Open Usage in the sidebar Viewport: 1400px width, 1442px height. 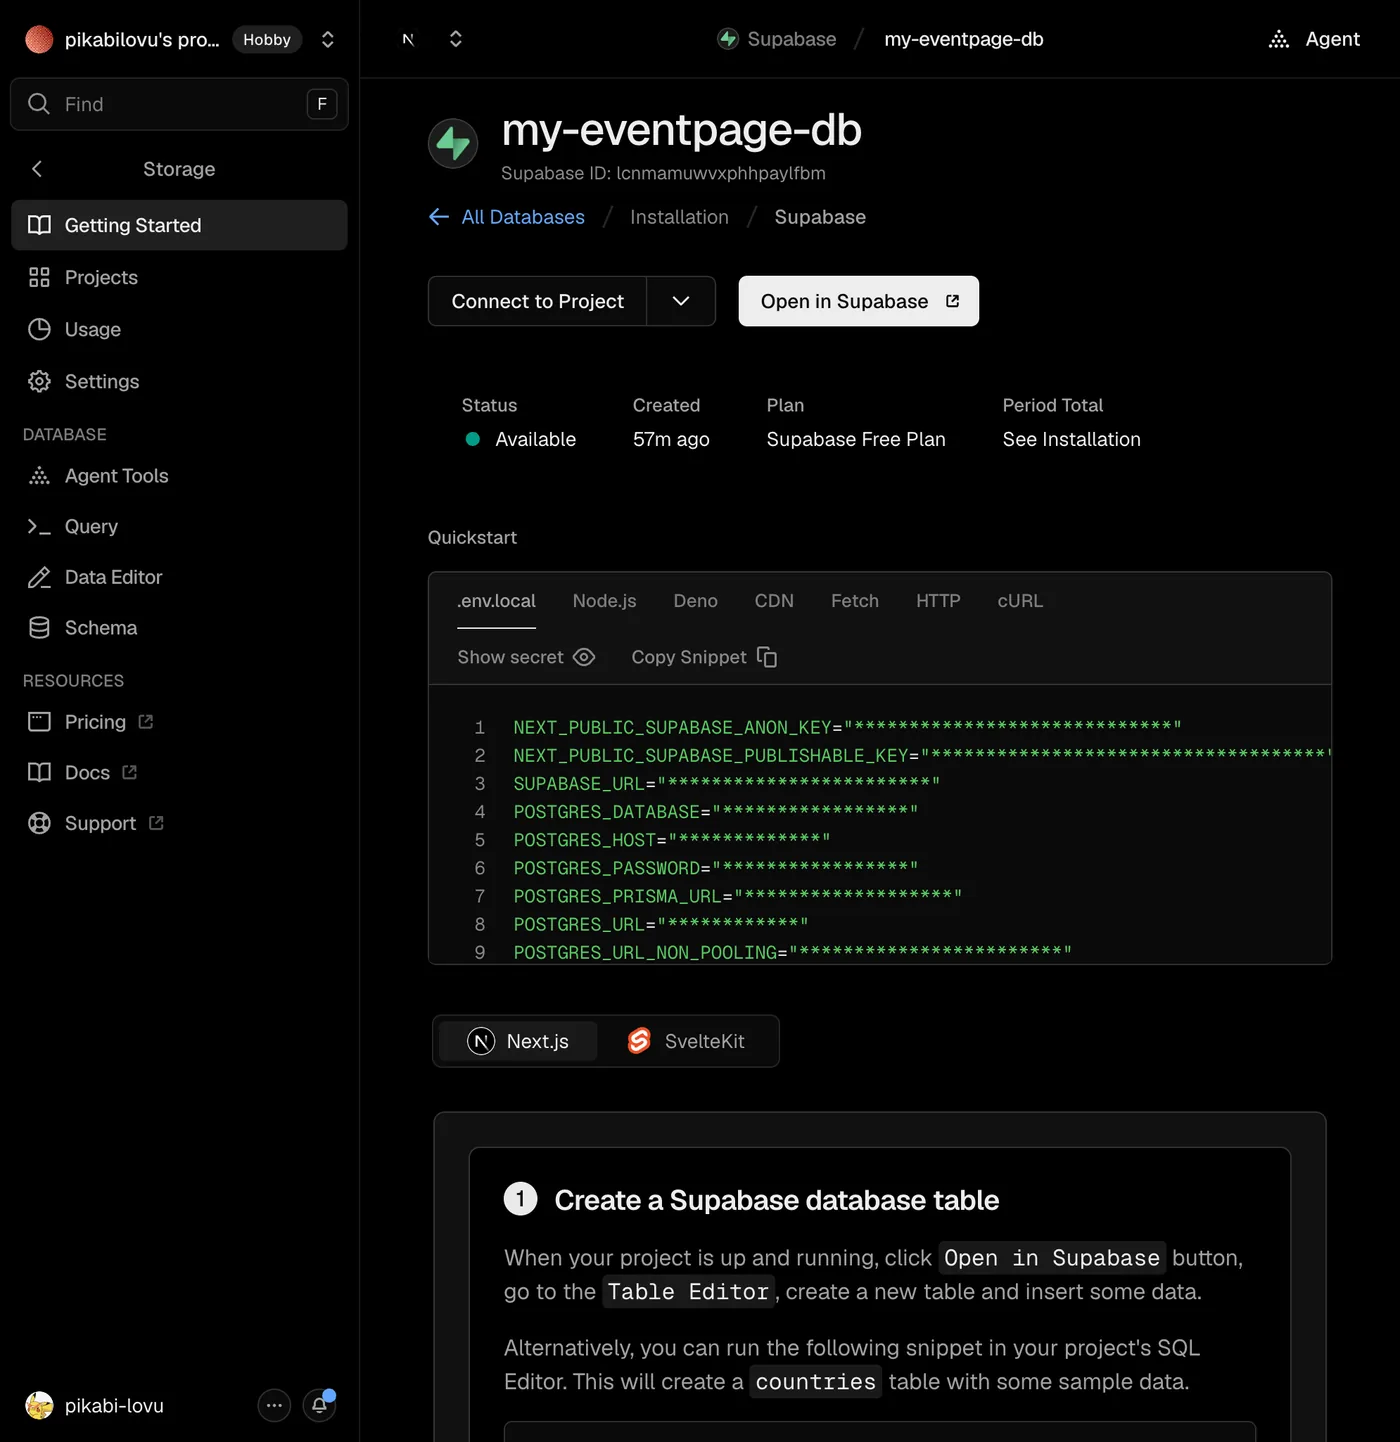coord(179,329)
